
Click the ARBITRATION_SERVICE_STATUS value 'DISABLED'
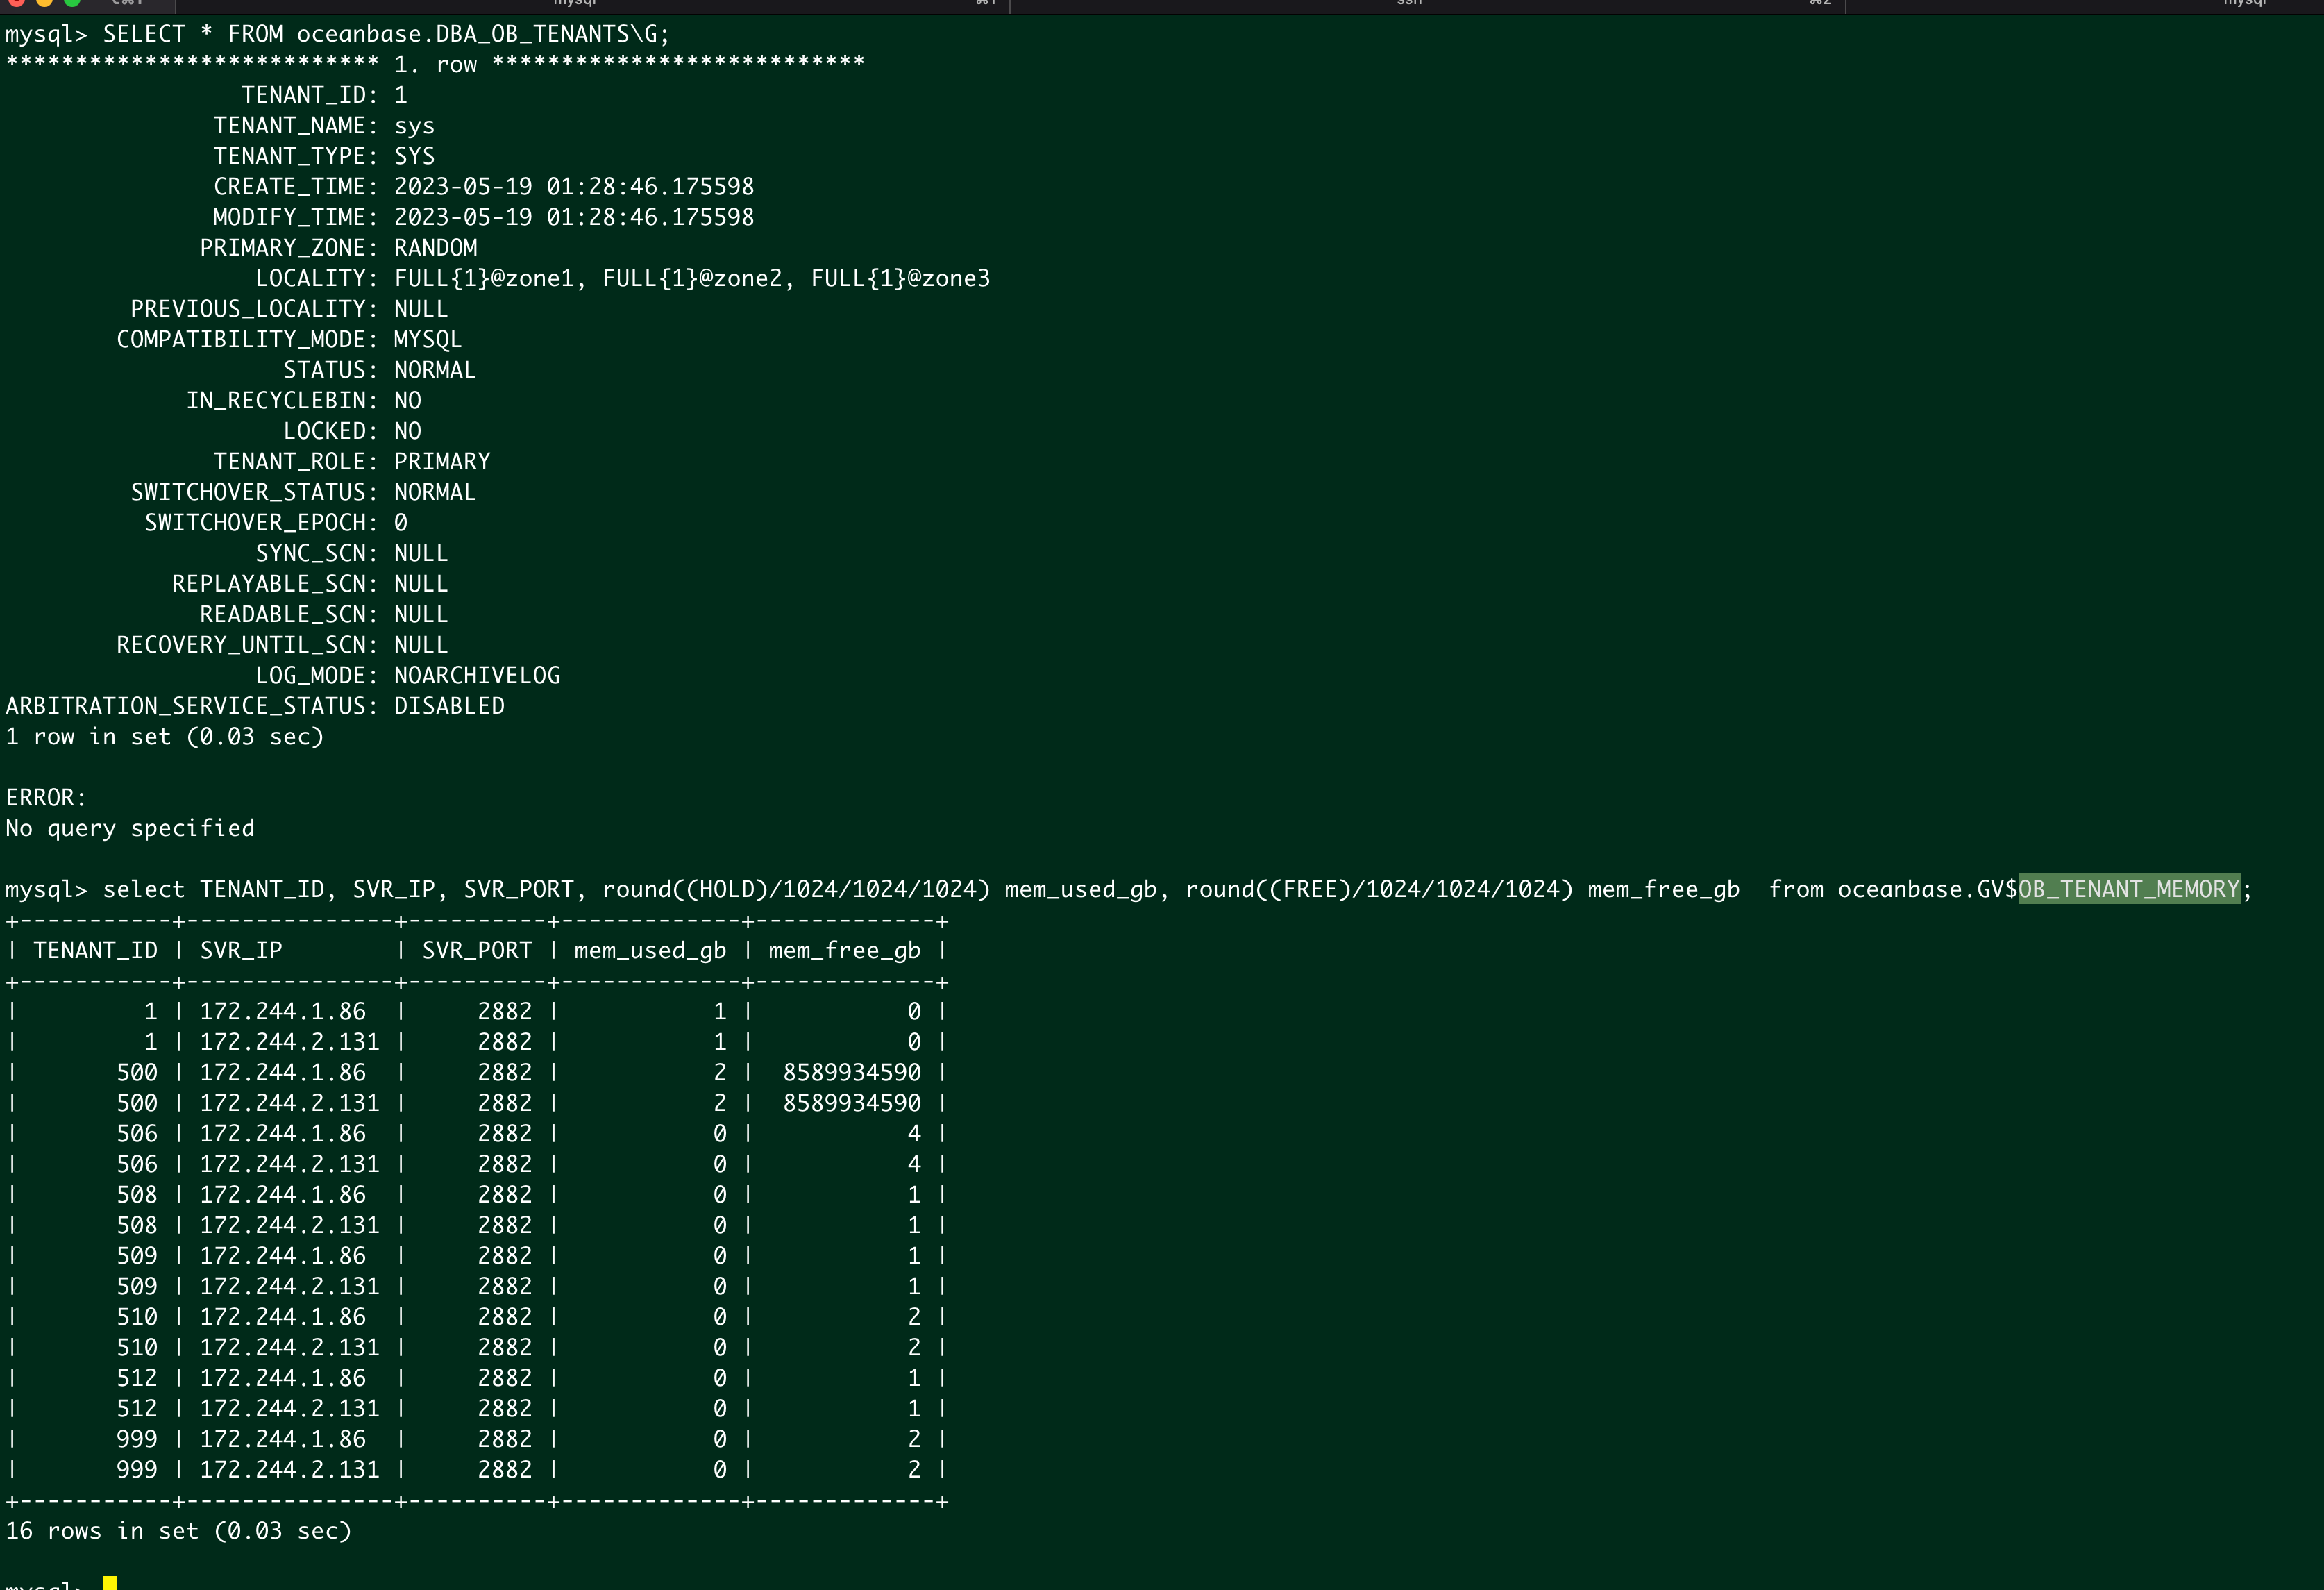tap(449, 706)
